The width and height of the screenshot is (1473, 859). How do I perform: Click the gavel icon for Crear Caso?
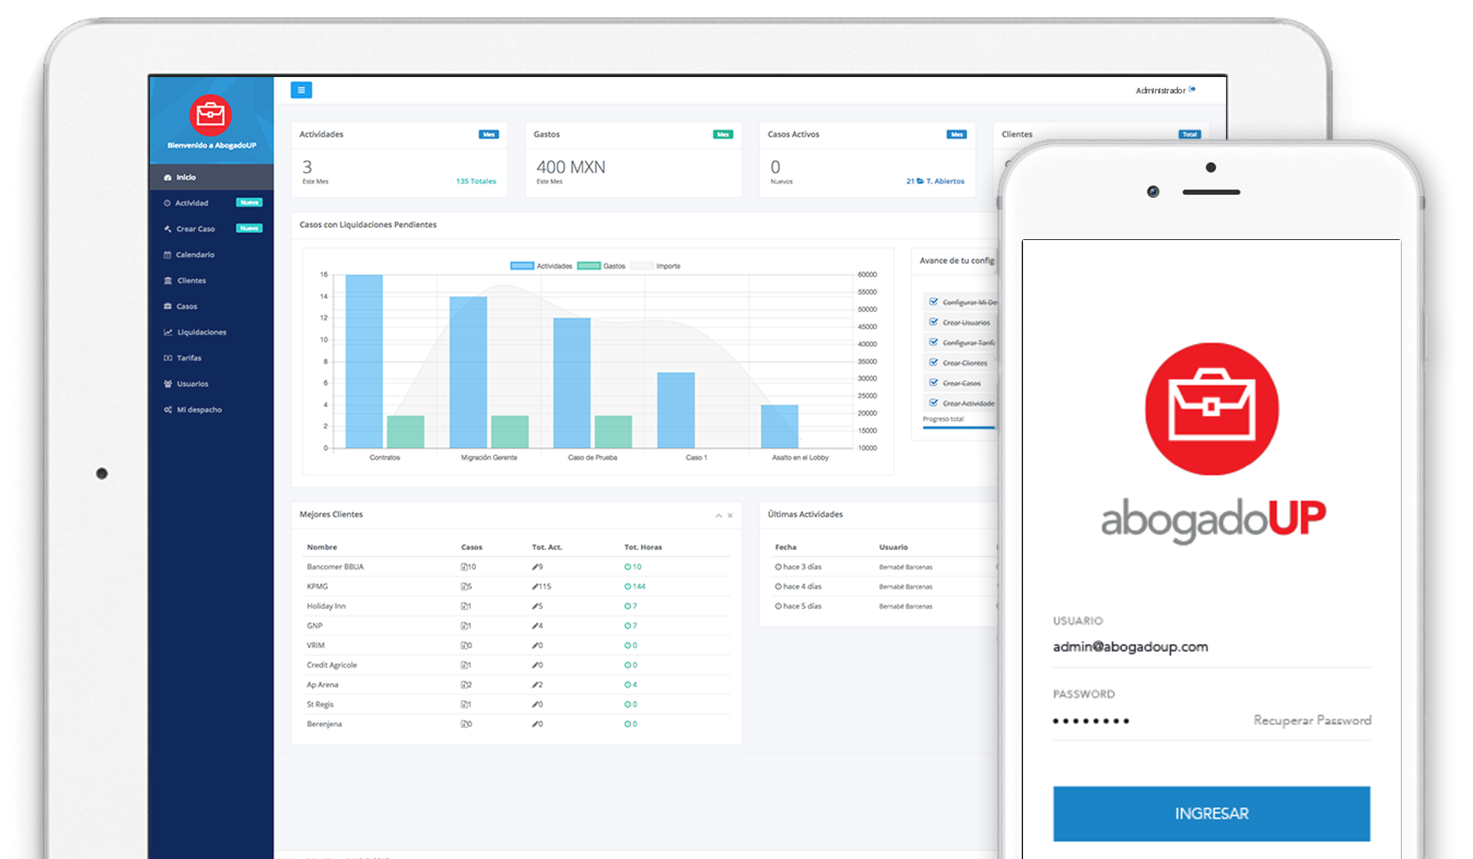pyautogui.click(x=167, y=229)
